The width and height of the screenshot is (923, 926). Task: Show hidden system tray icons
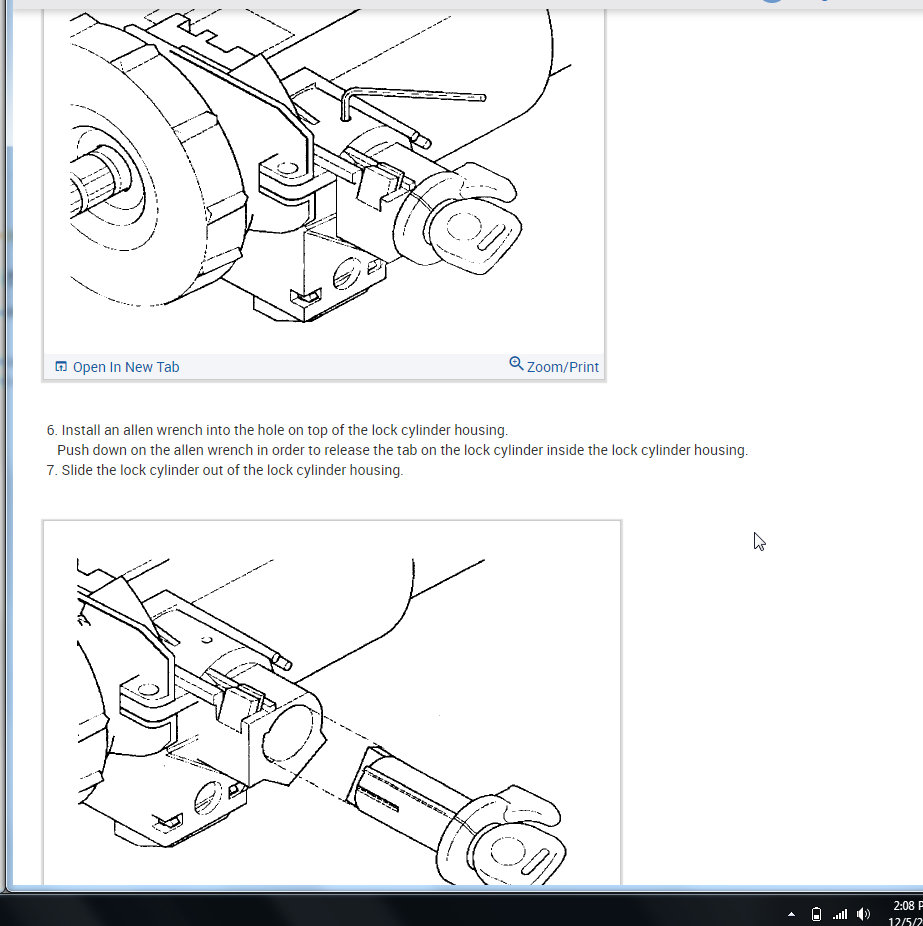click(791, 914)
